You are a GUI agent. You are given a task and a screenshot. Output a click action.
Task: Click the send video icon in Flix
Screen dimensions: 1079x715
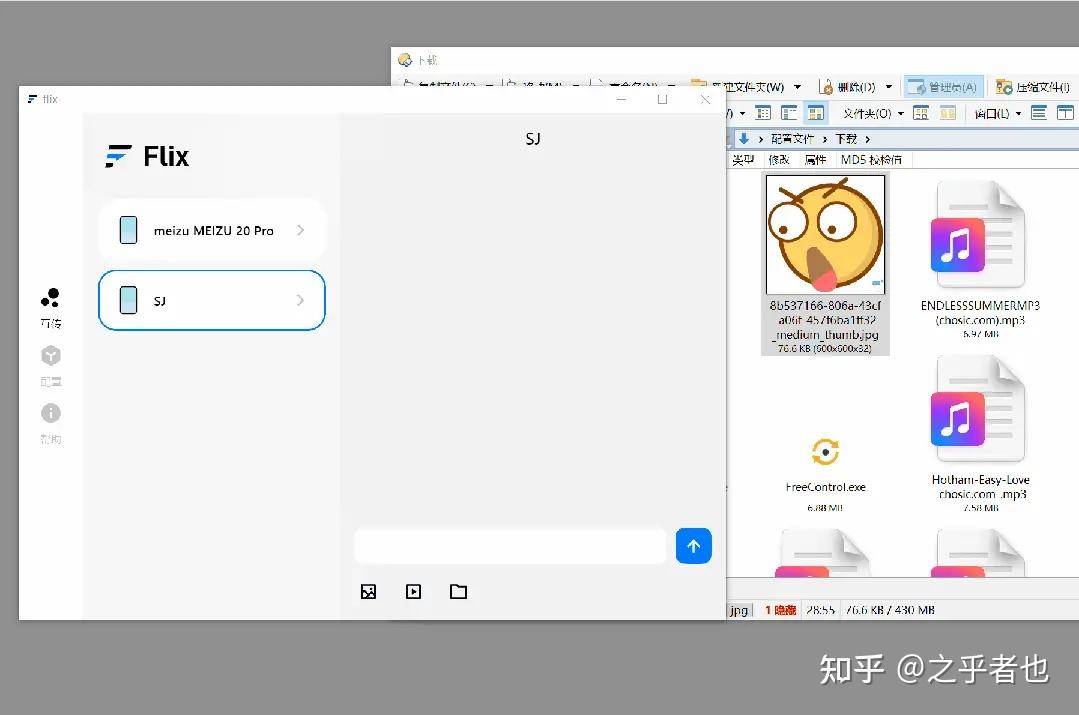coord(414,592)
